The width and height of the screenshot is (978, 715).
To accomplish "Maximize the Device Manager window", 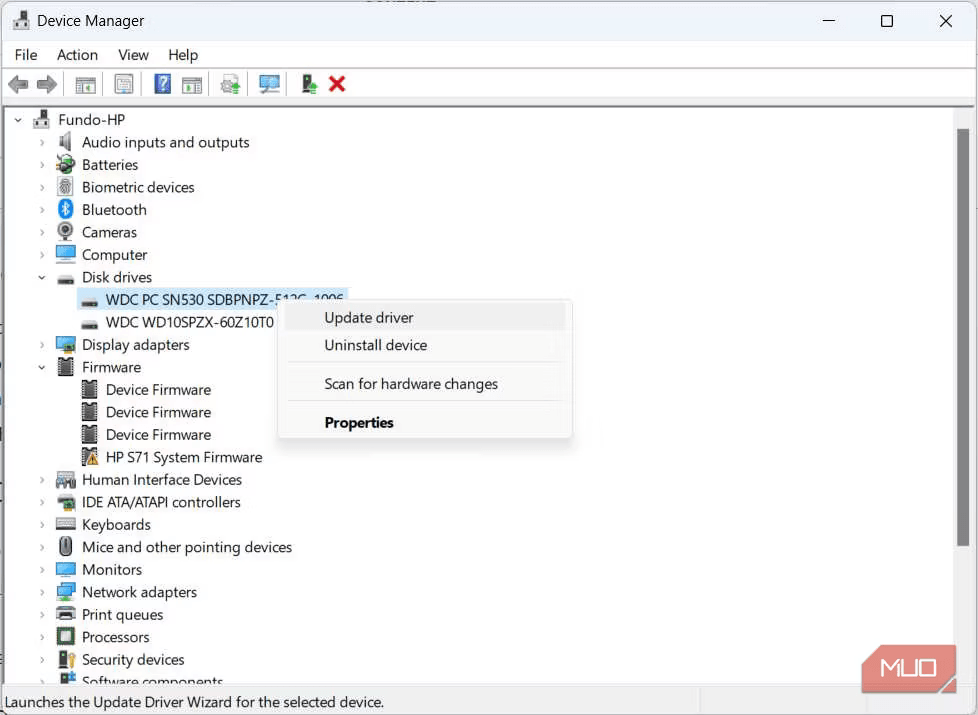I will [x=886, y=21].
